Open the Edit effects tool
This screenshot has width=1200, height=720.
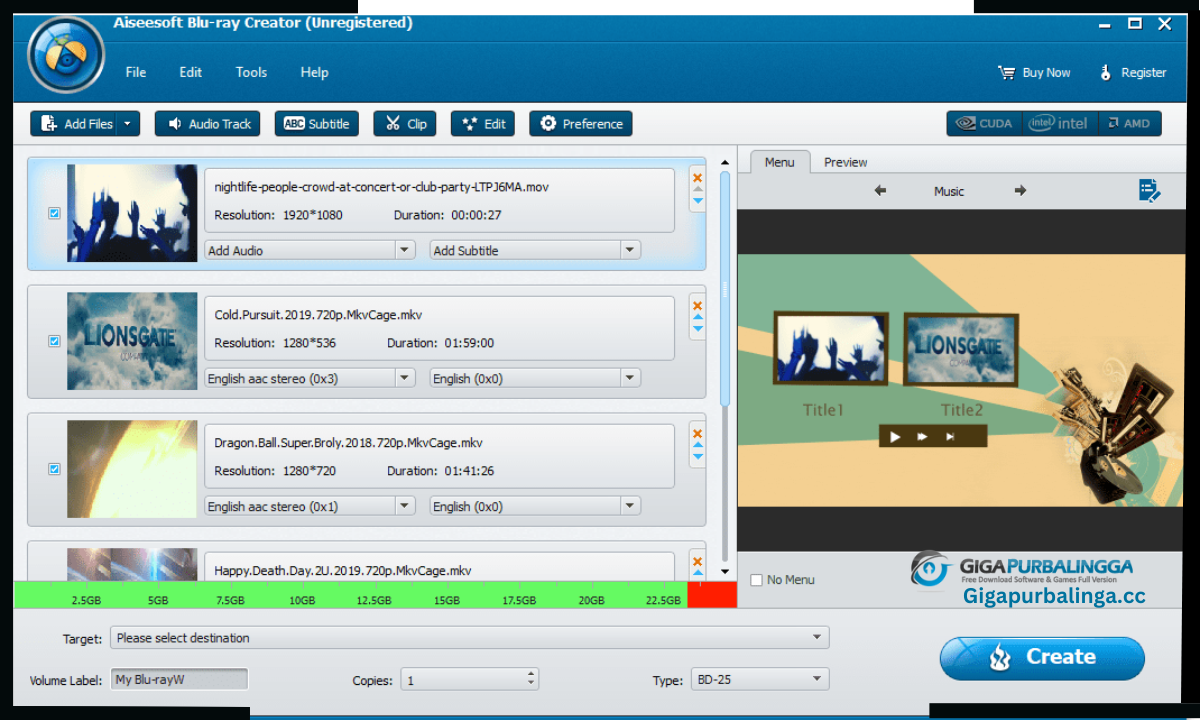coord(483,124)
